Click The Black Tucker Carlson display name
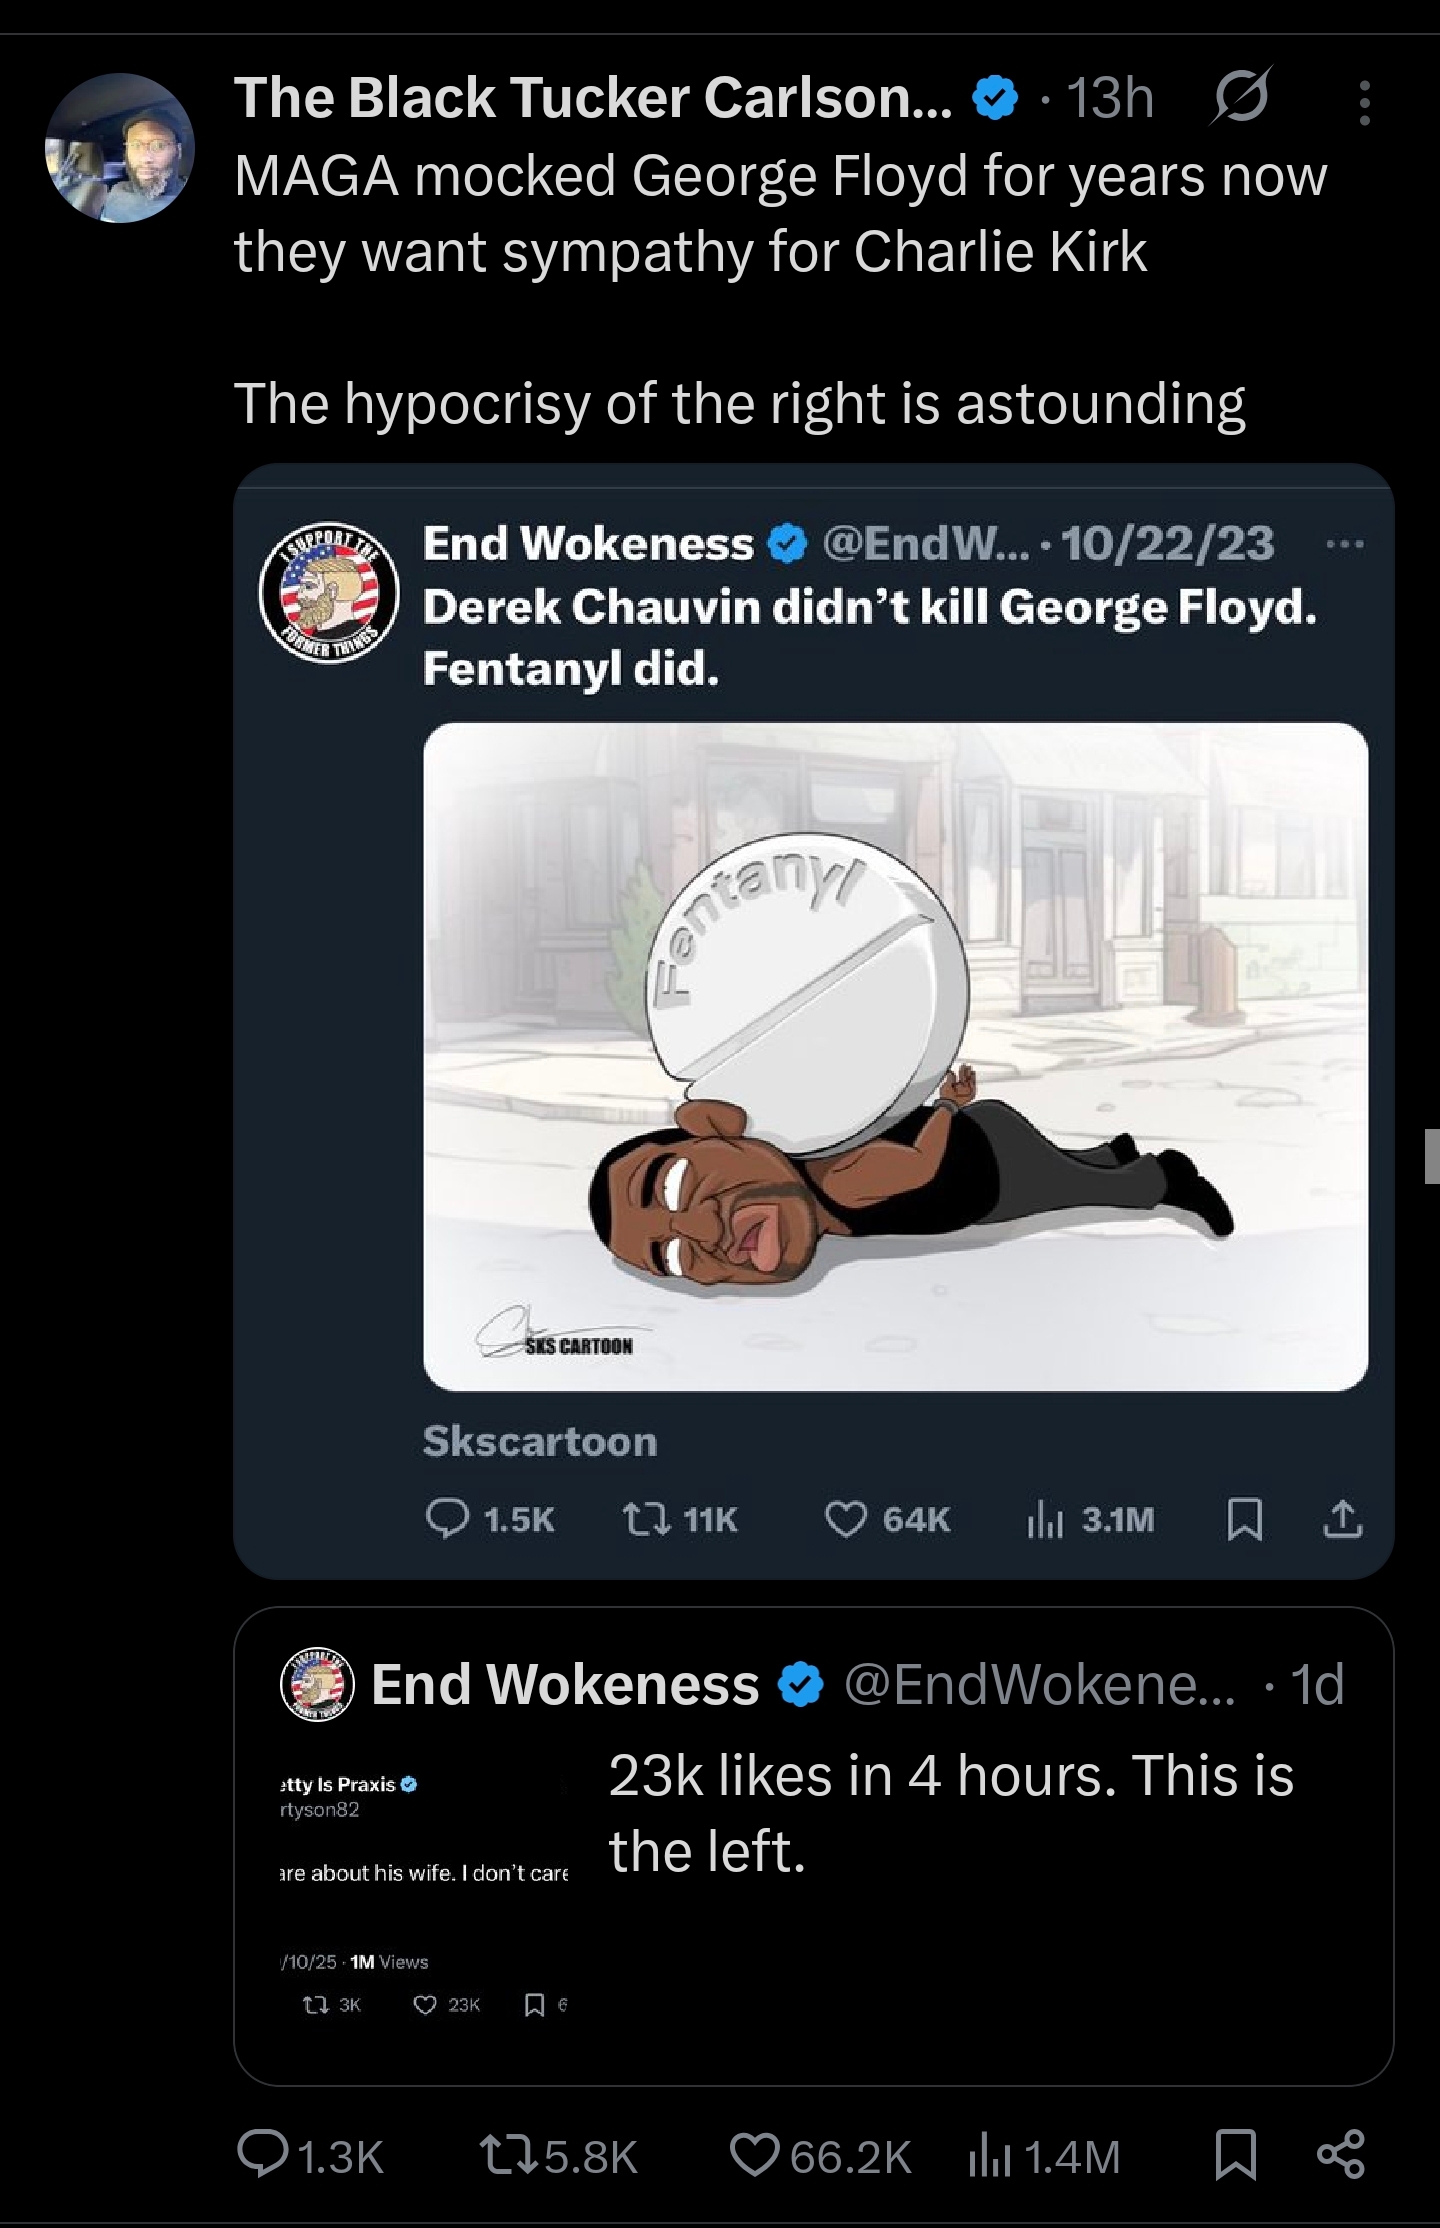This screenshot has width=1440, height=2228. (x=593, y=98)
